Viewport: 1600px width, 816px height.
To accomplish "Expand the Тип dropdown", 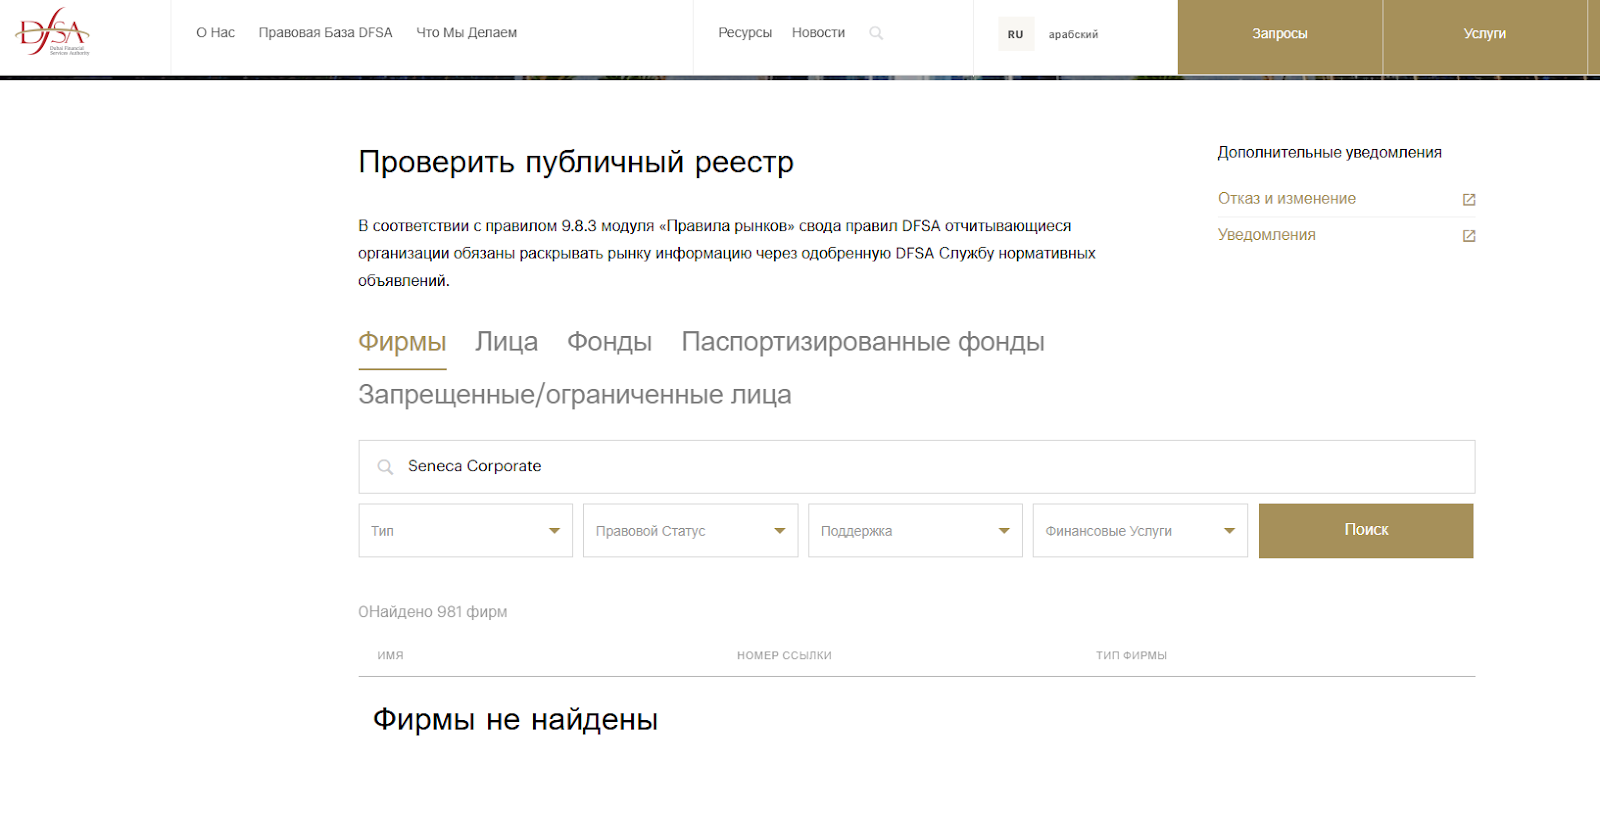I will [466, 530].
